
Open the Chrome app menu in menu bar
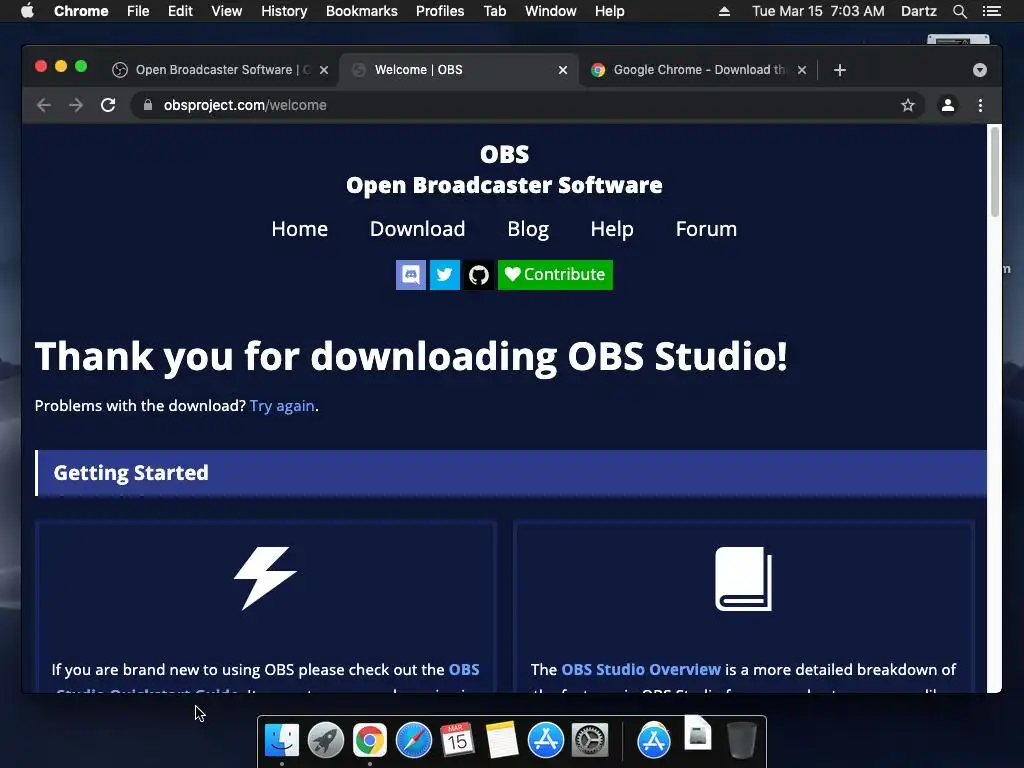tap(81, 11)
